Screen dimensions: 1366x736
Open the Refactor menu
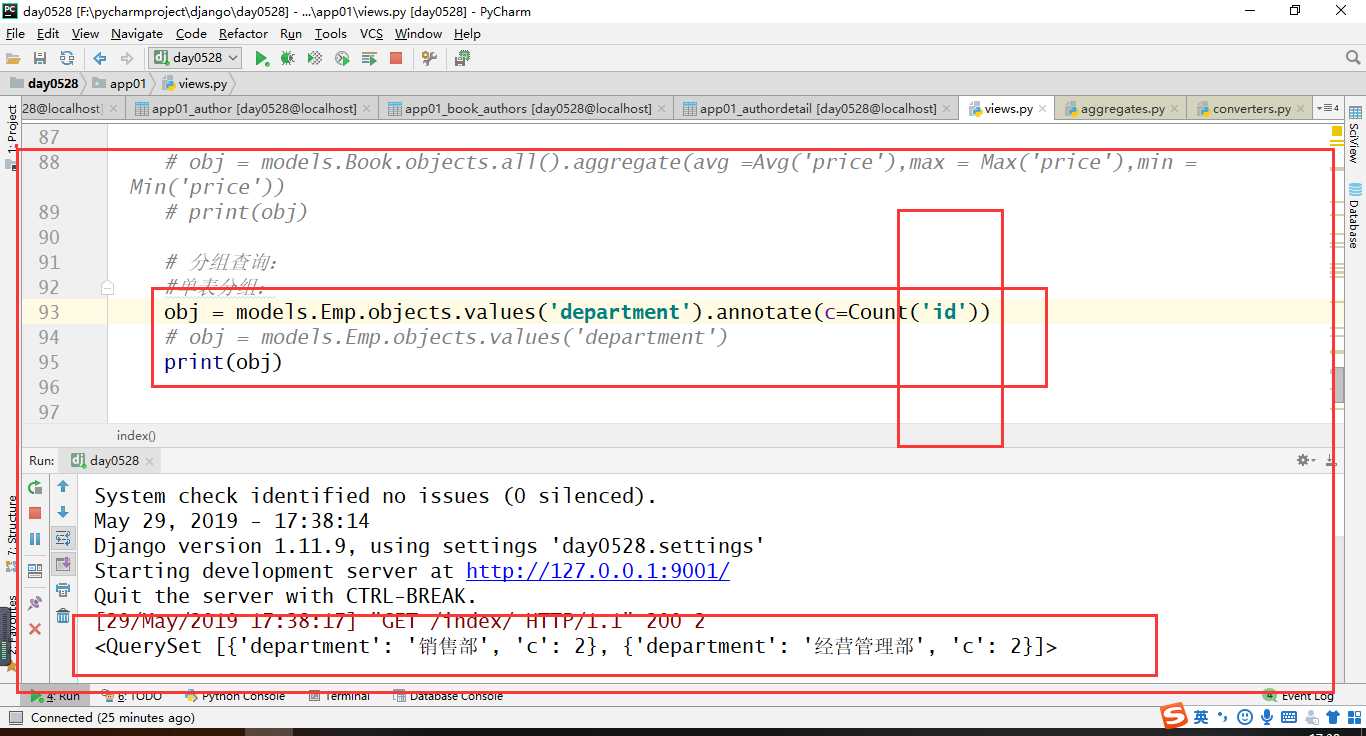pyautogui.click(x=243, y=33)
